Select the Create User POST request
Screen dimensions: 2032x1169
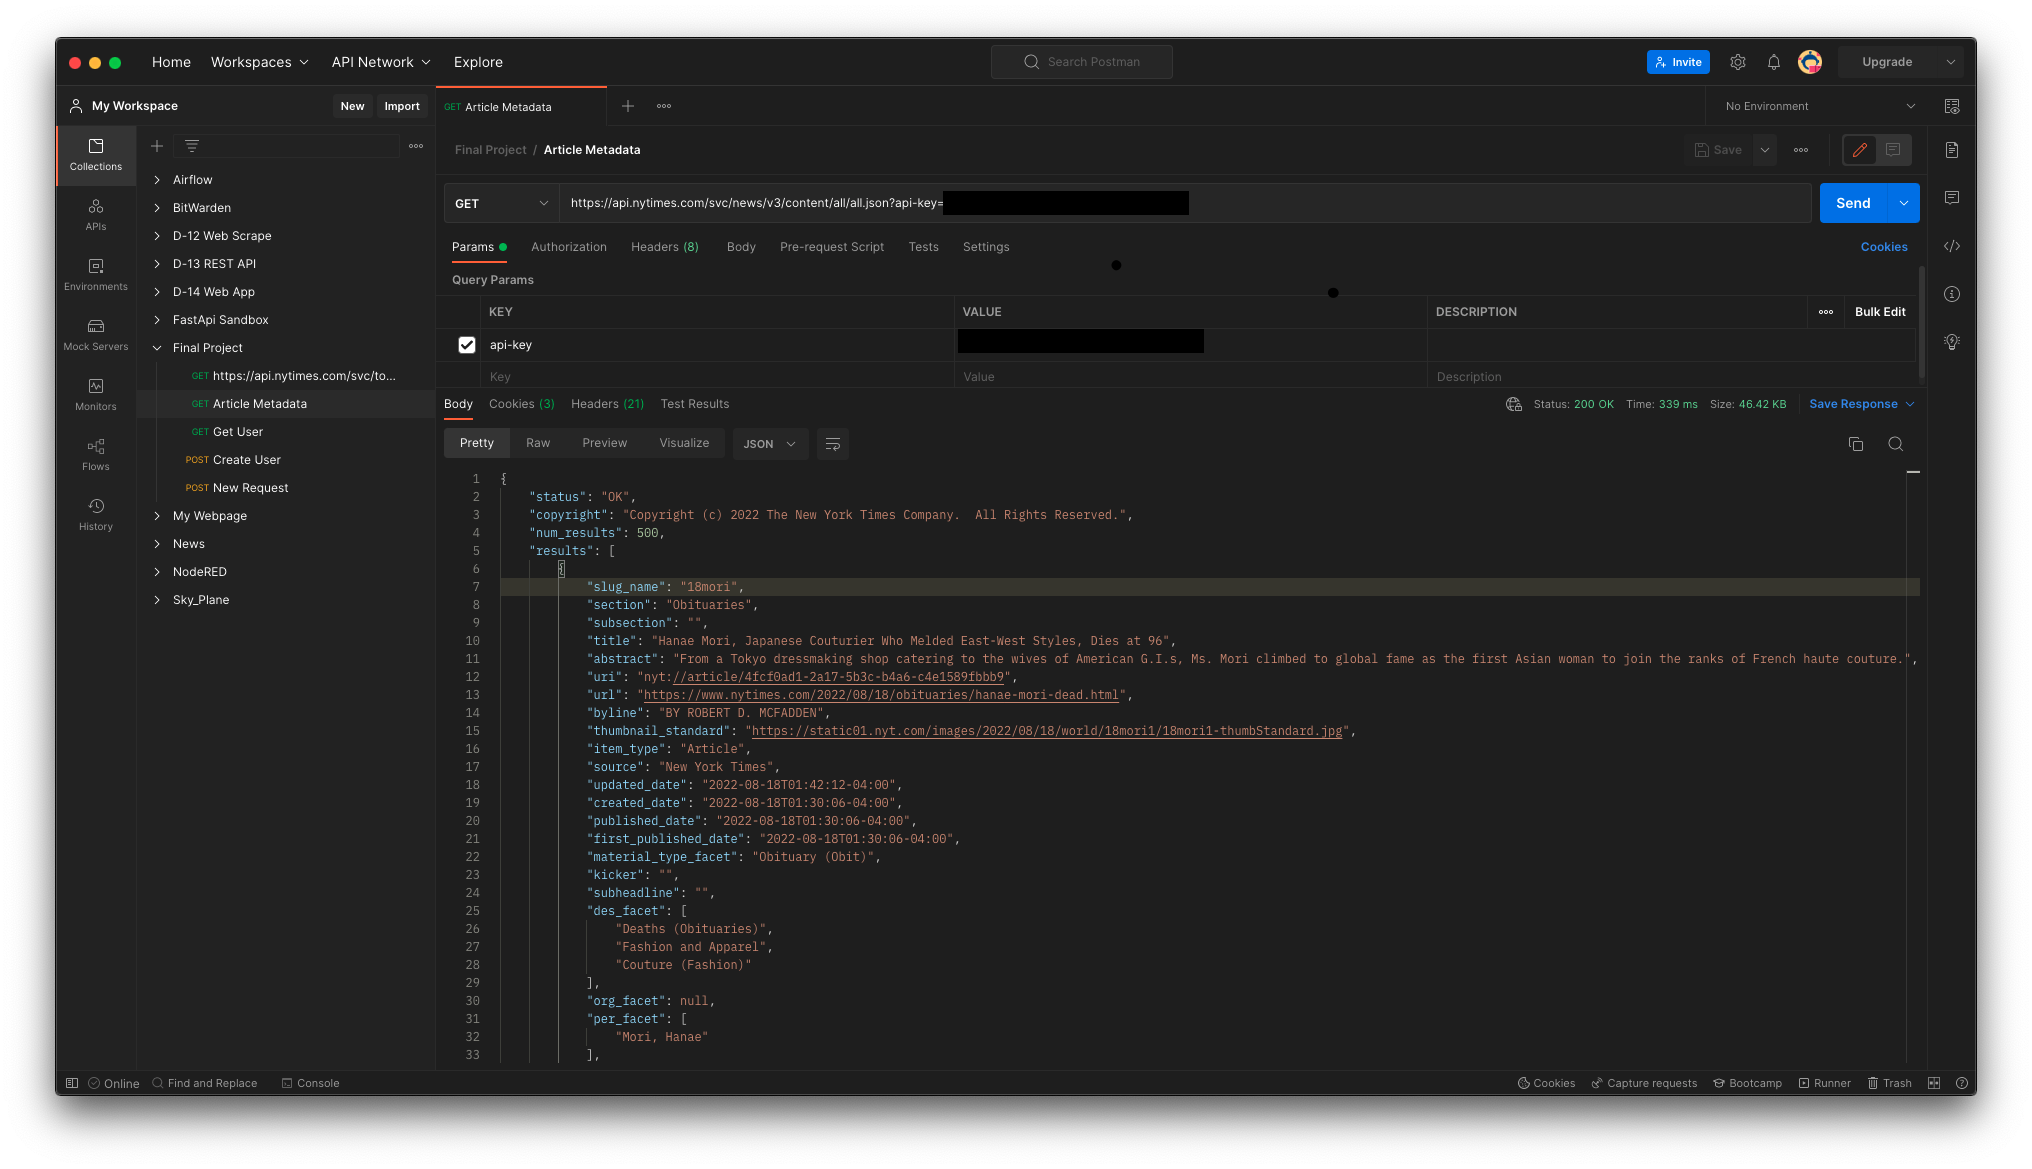pyautogui.click(x=247, y=460)
